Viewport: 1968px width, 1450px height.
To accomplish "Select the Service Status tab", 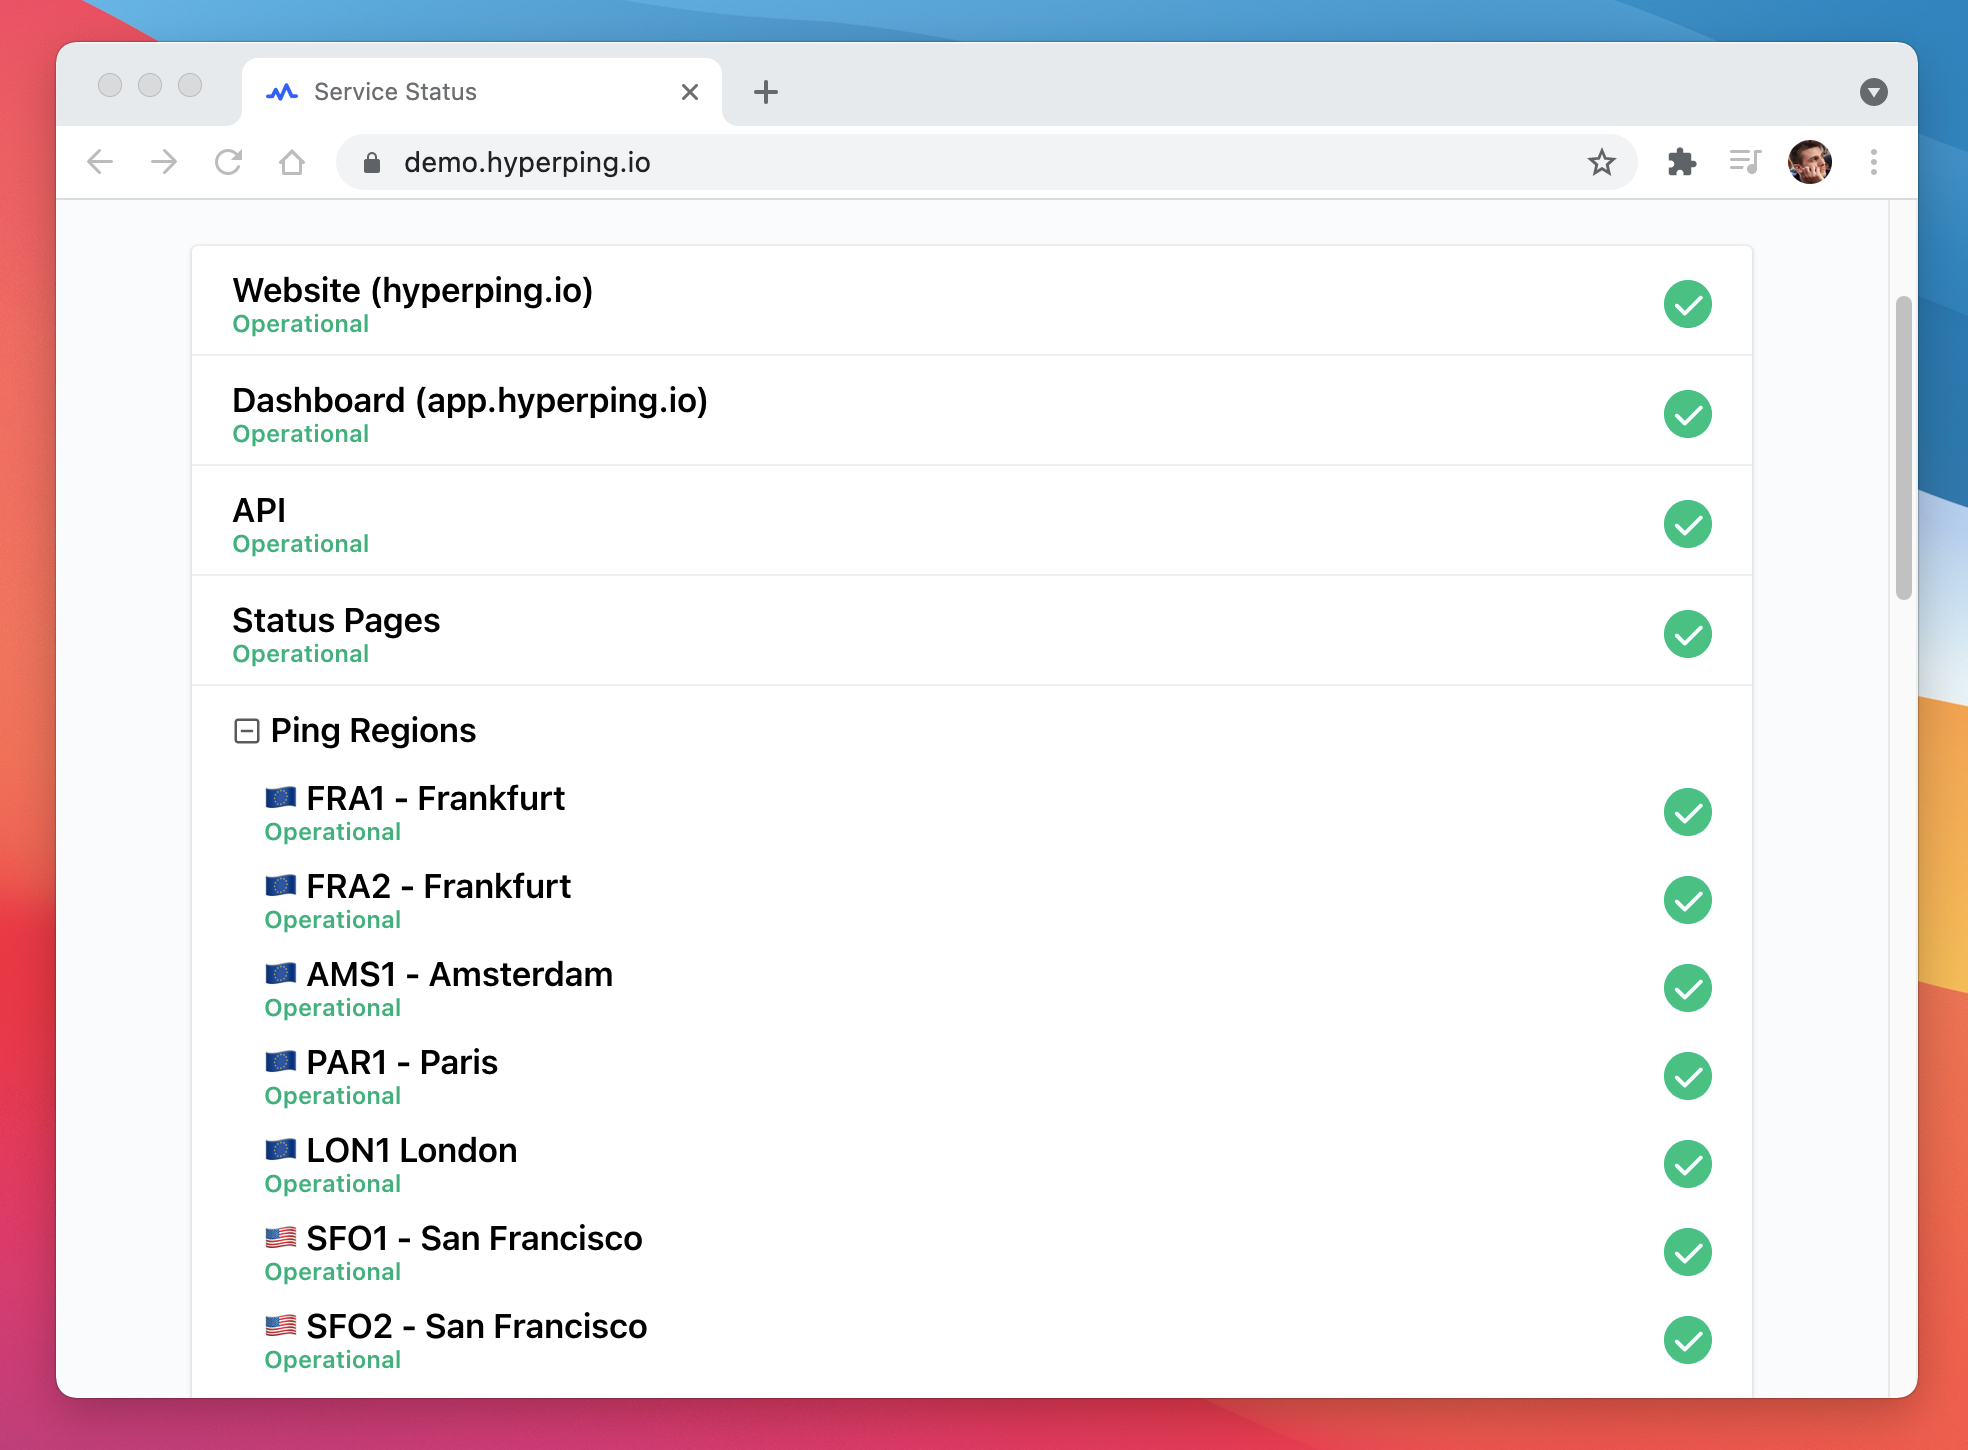I will point(482,92).
